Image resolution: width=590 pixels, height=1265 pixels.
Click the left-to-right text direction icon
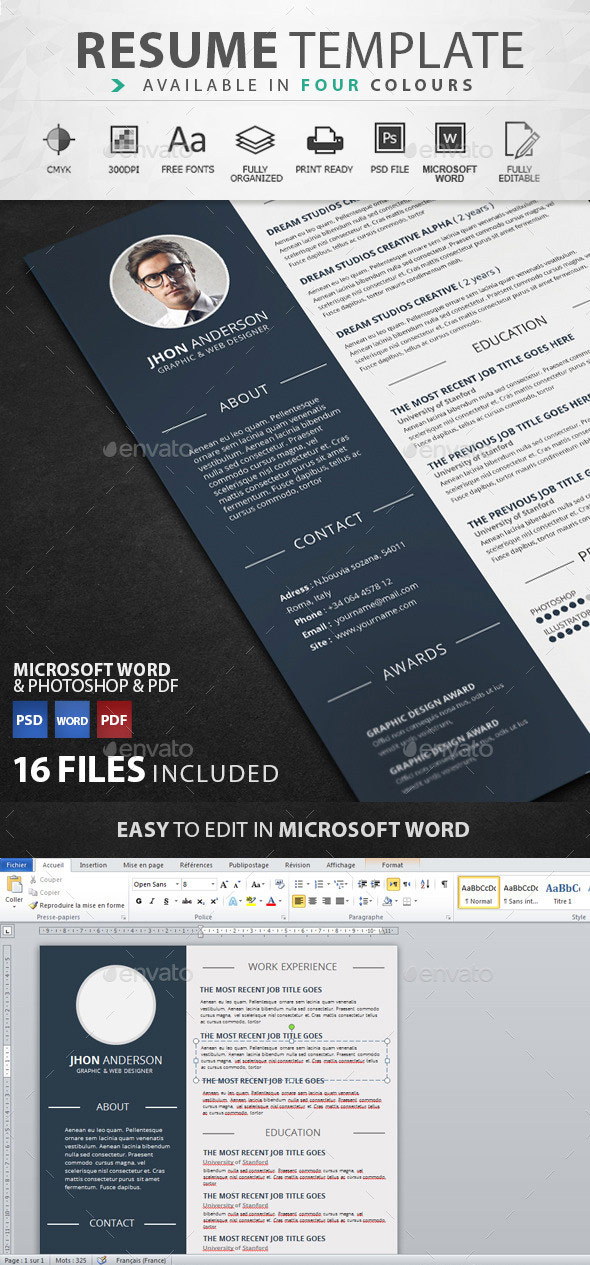coord(393,884)
